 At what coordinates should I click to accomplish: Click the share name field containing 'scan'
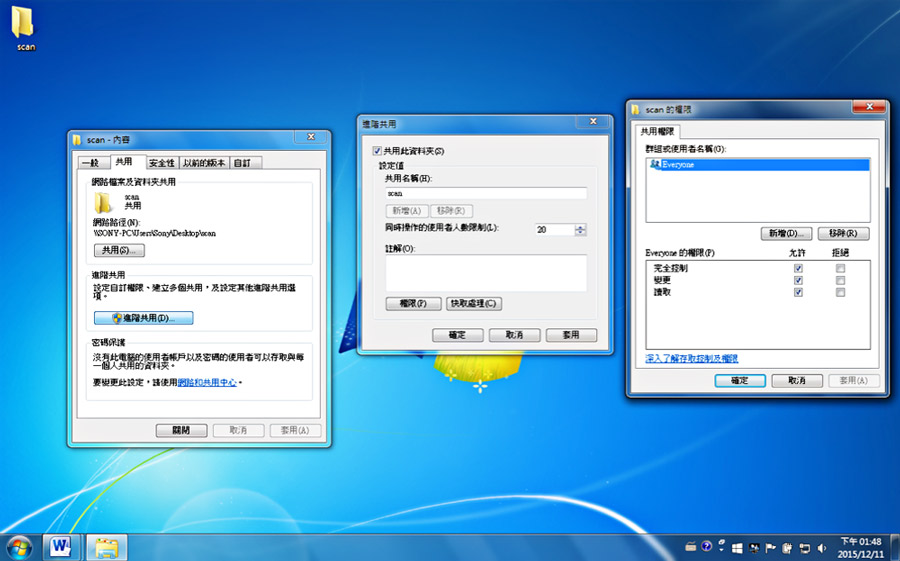[x=486, y=194]
